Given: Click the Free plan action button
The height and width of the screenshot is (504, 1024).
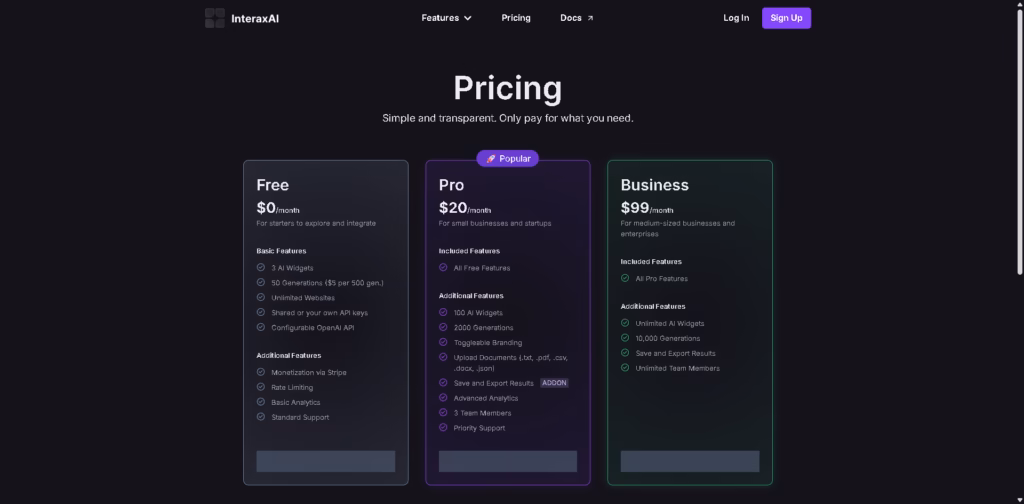Looking at the screenshot, I should click(326, 461).
